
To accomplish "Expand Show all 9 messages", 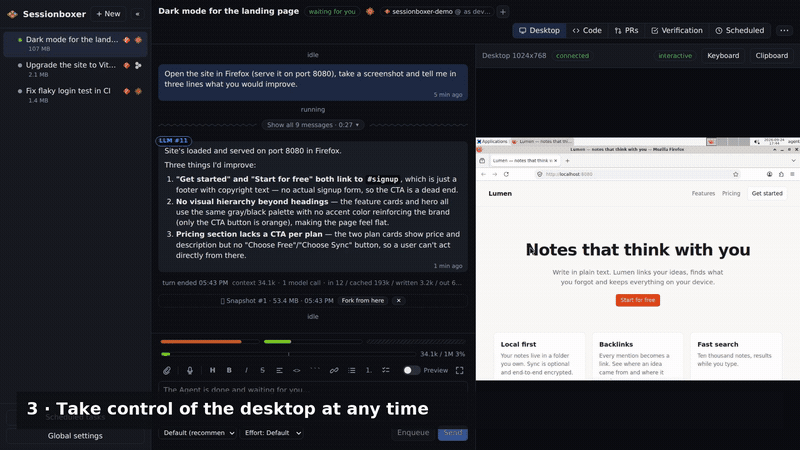I will (313, 124).
